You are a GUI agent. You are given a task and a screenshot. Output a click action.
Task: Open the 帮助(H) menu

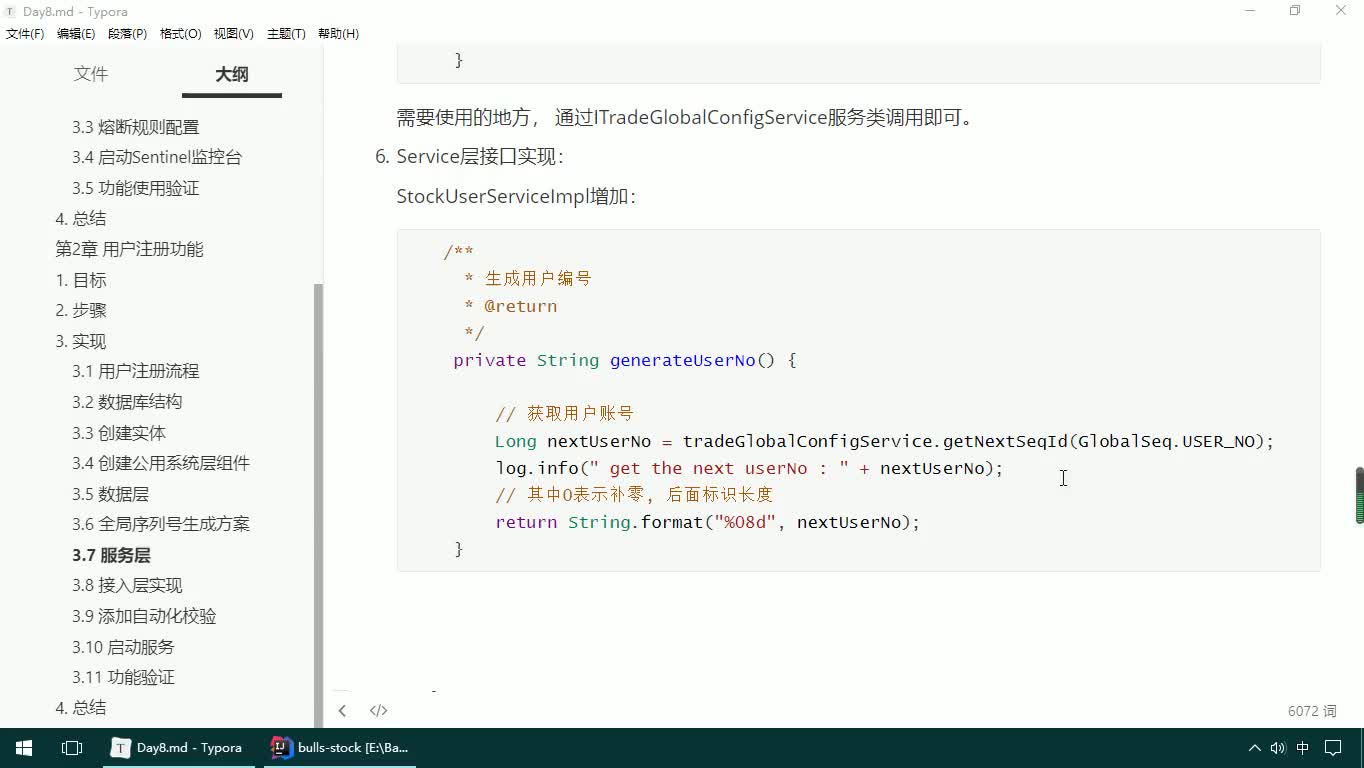(338, 34)
